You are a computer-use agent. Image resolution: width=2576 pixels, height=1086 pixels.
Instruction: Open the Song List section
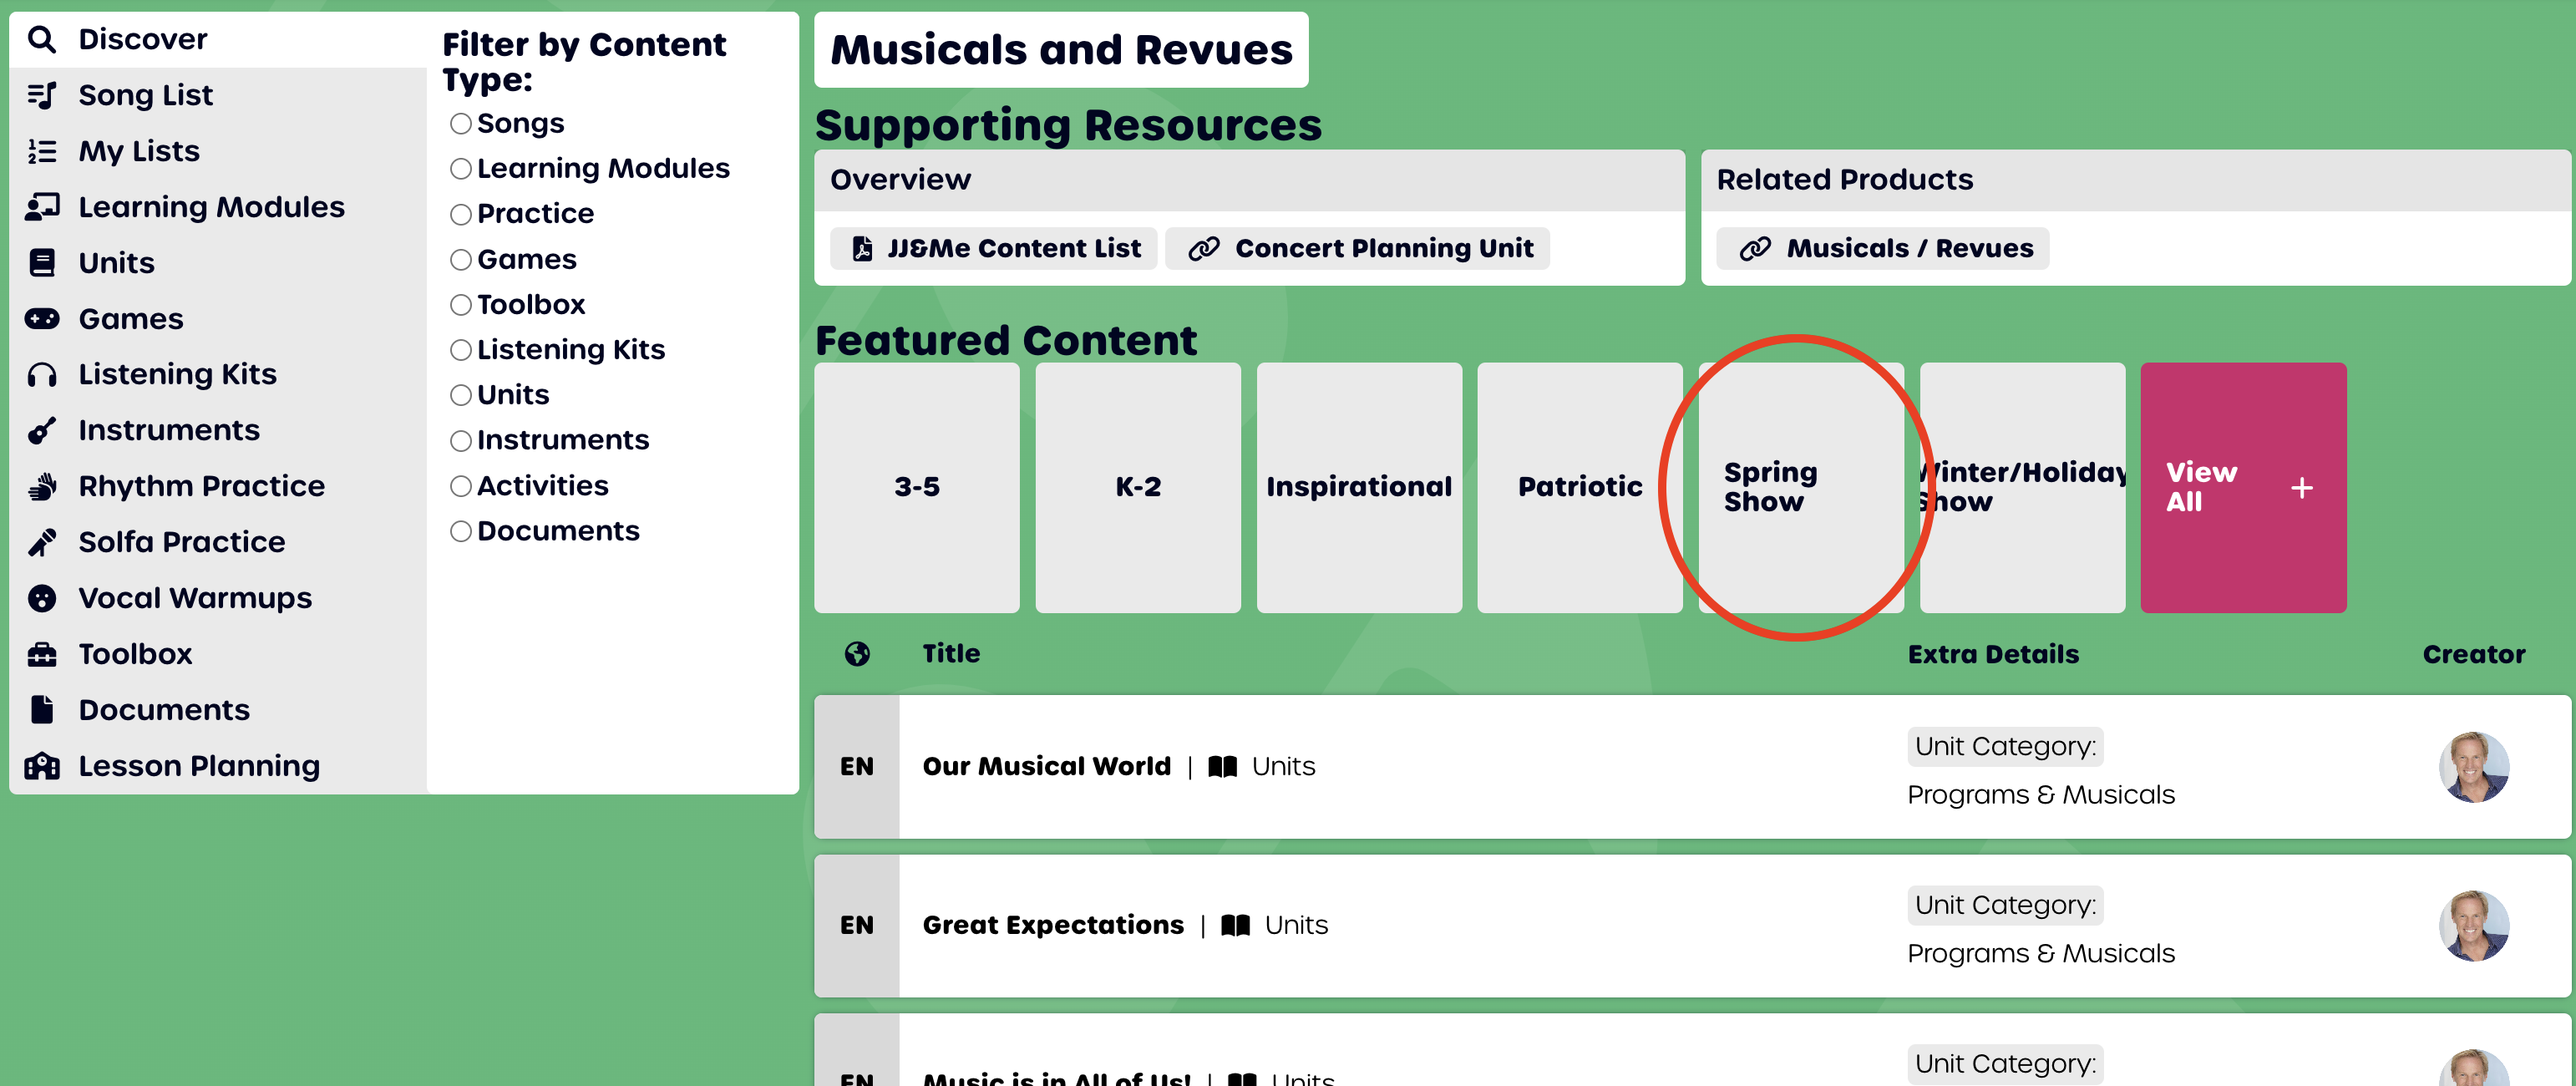tap(146, 94)
